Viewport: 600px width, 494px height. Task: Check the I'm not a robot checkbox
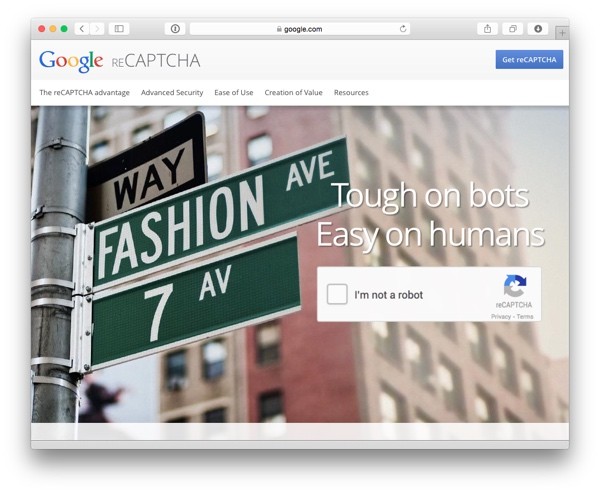(337, 294)
